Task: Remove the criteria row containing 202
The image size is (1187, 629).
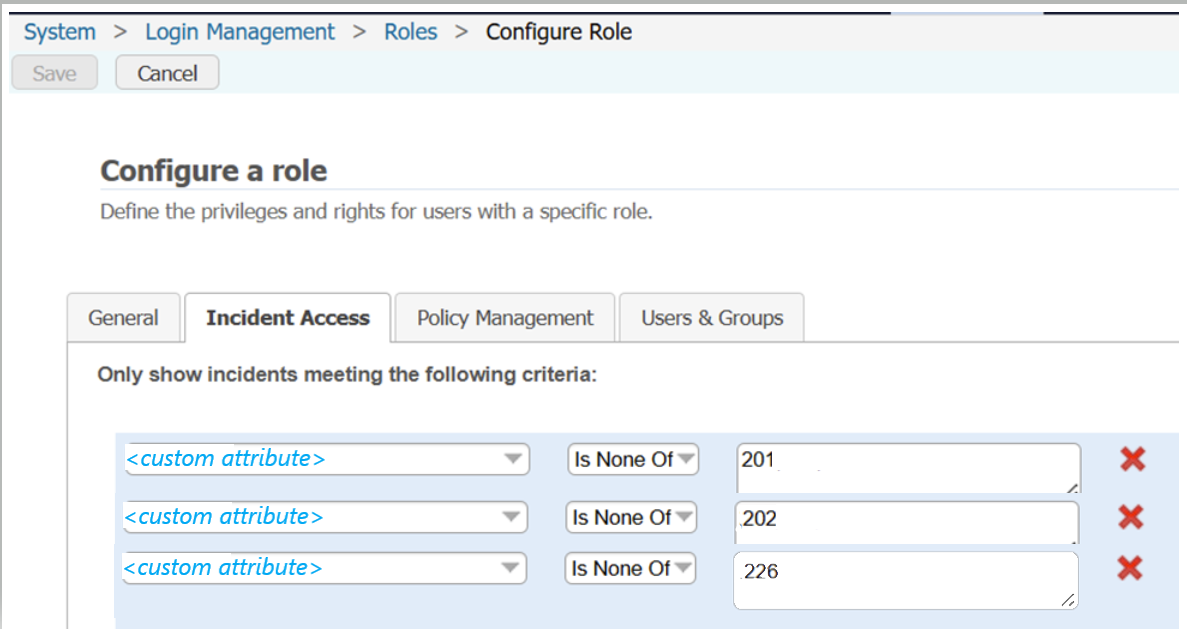Action: coord(1130,517)
